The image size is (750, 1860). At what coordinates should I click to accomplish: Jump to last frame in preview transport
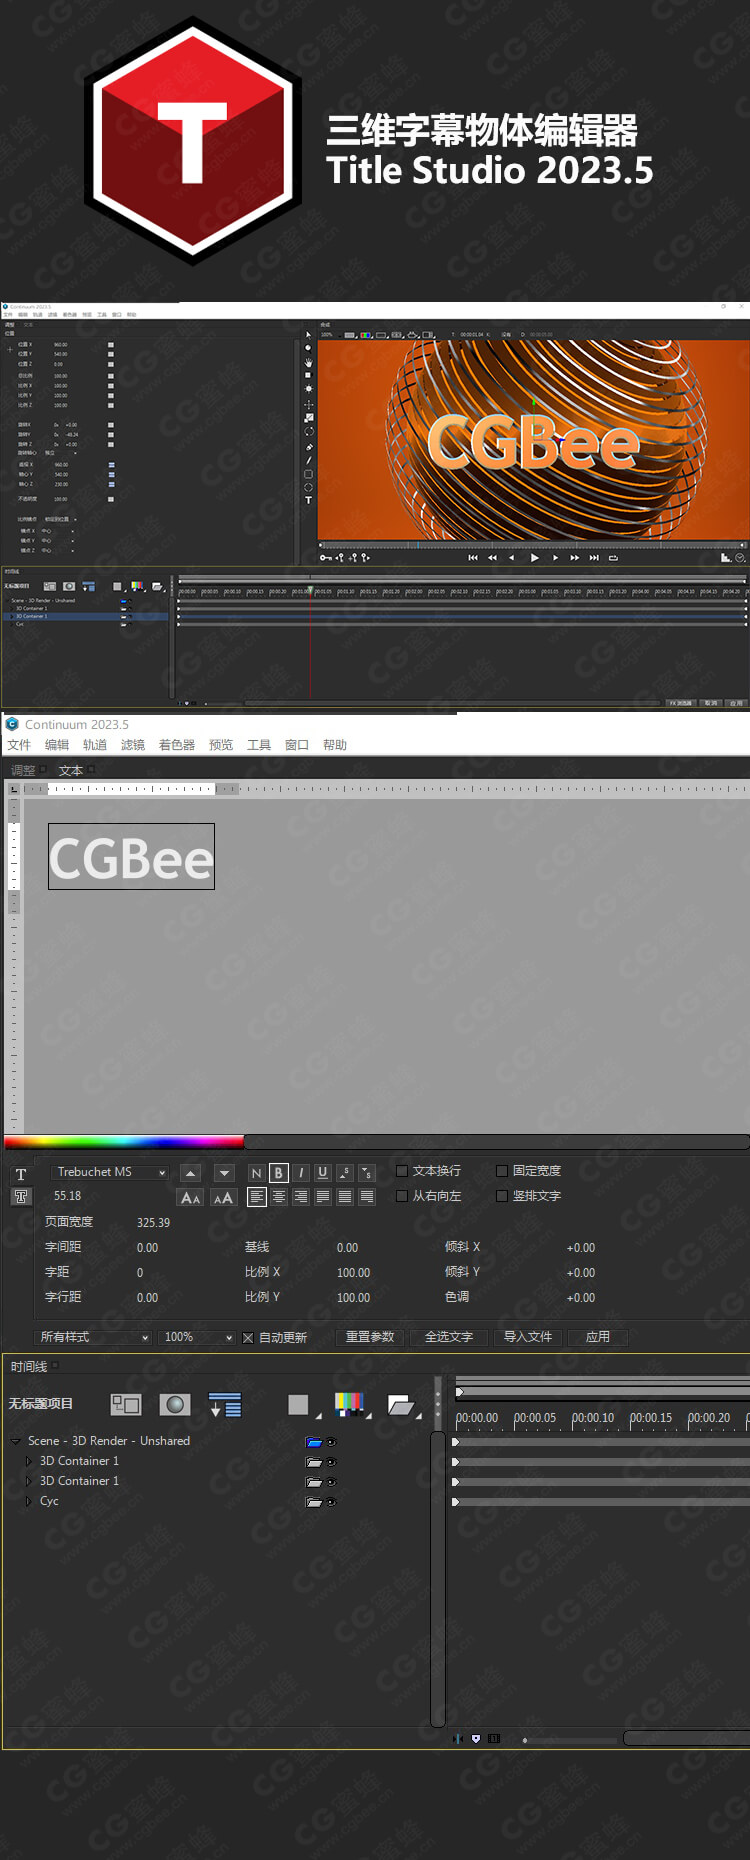pos(594,558)
